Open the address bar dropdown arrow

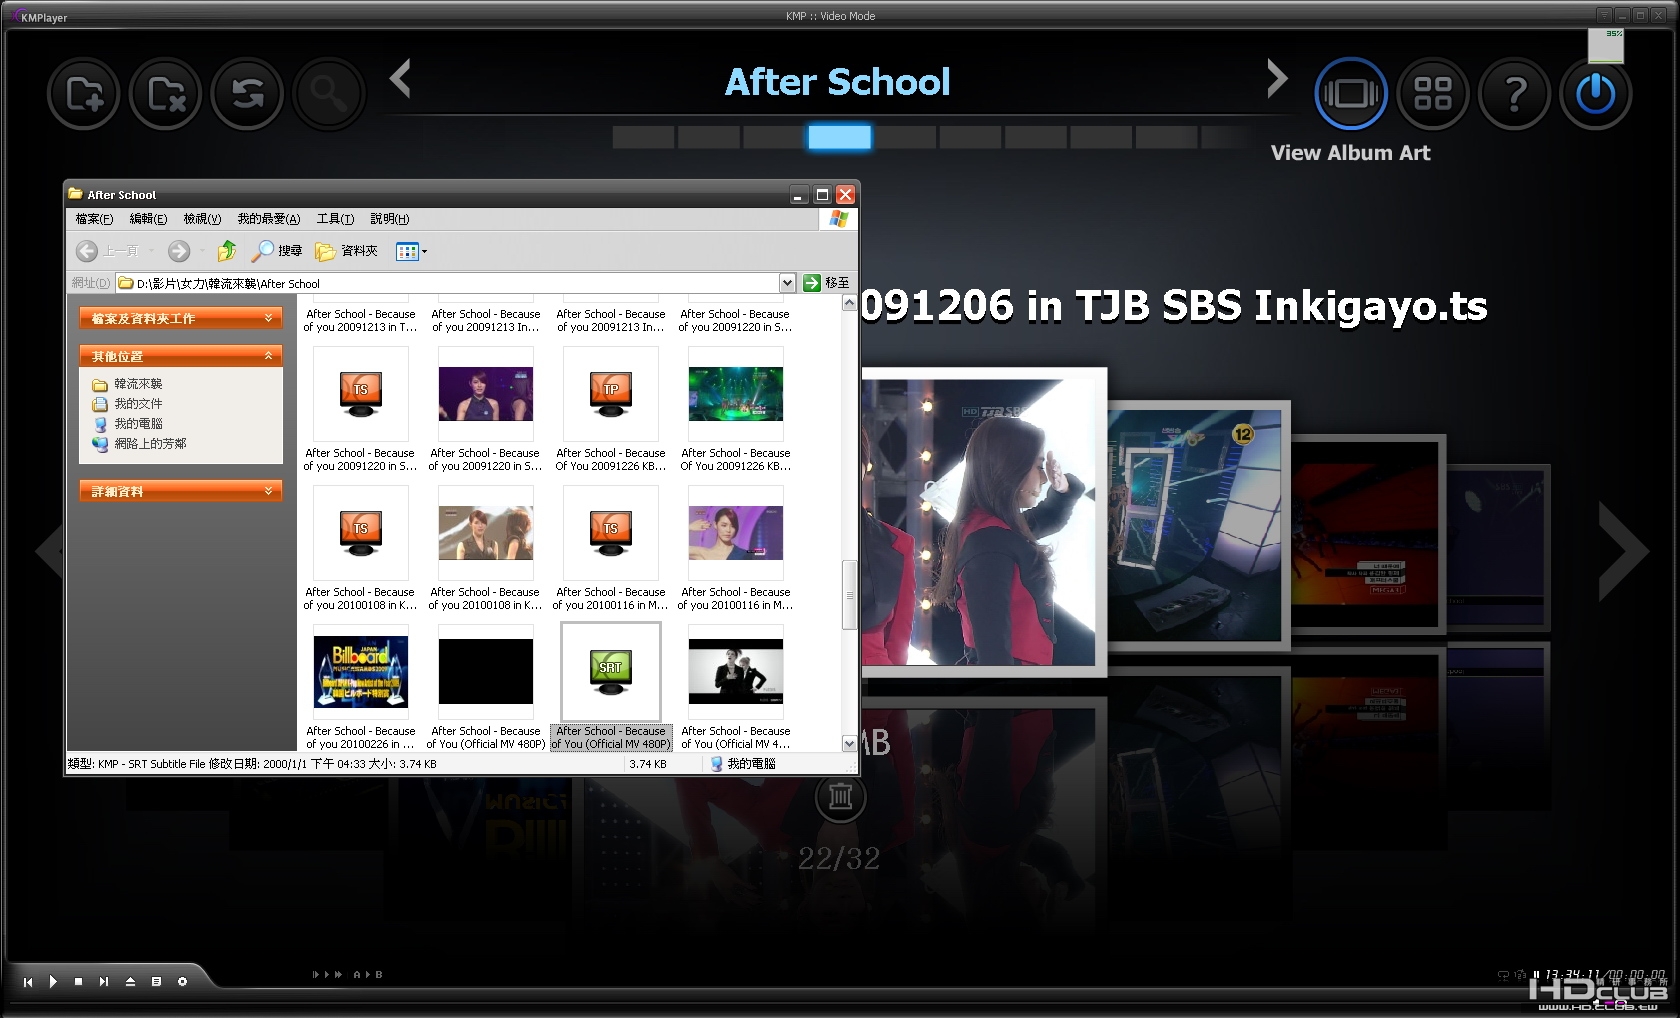tap(787, 283)
